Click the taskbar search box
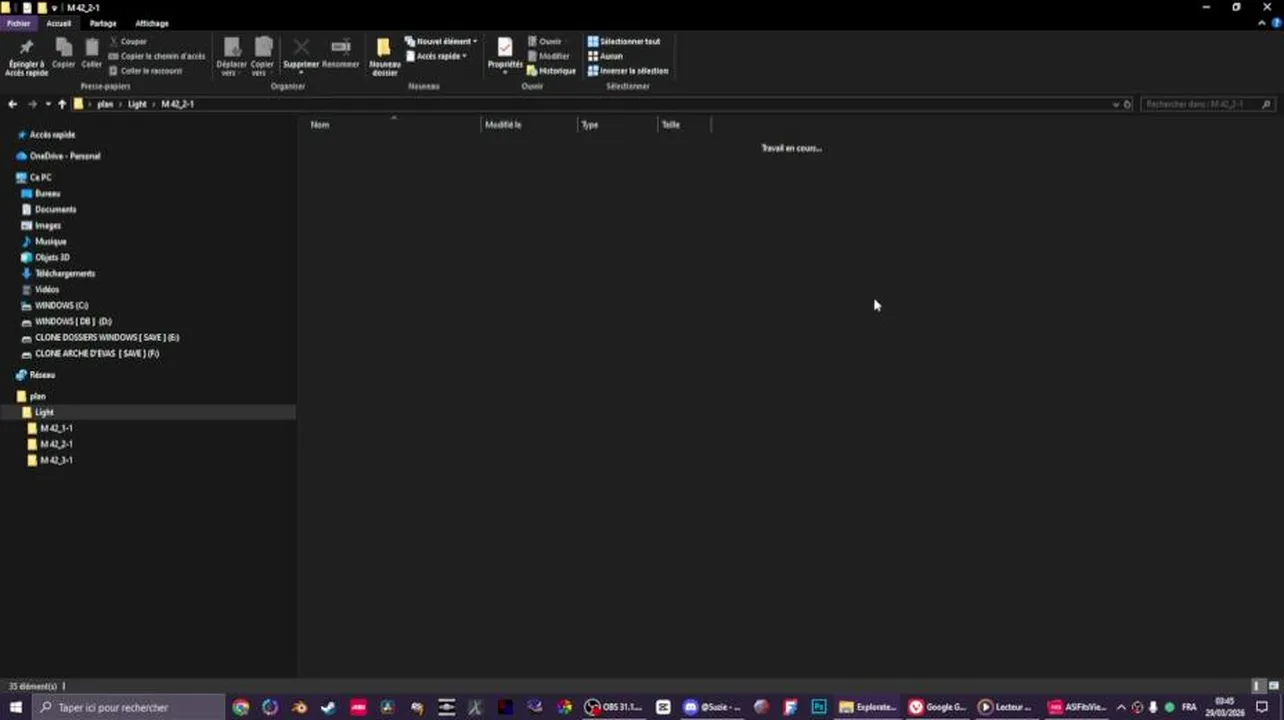The width and height of the screenshot is (1284, 720). (x=128, y=707)
